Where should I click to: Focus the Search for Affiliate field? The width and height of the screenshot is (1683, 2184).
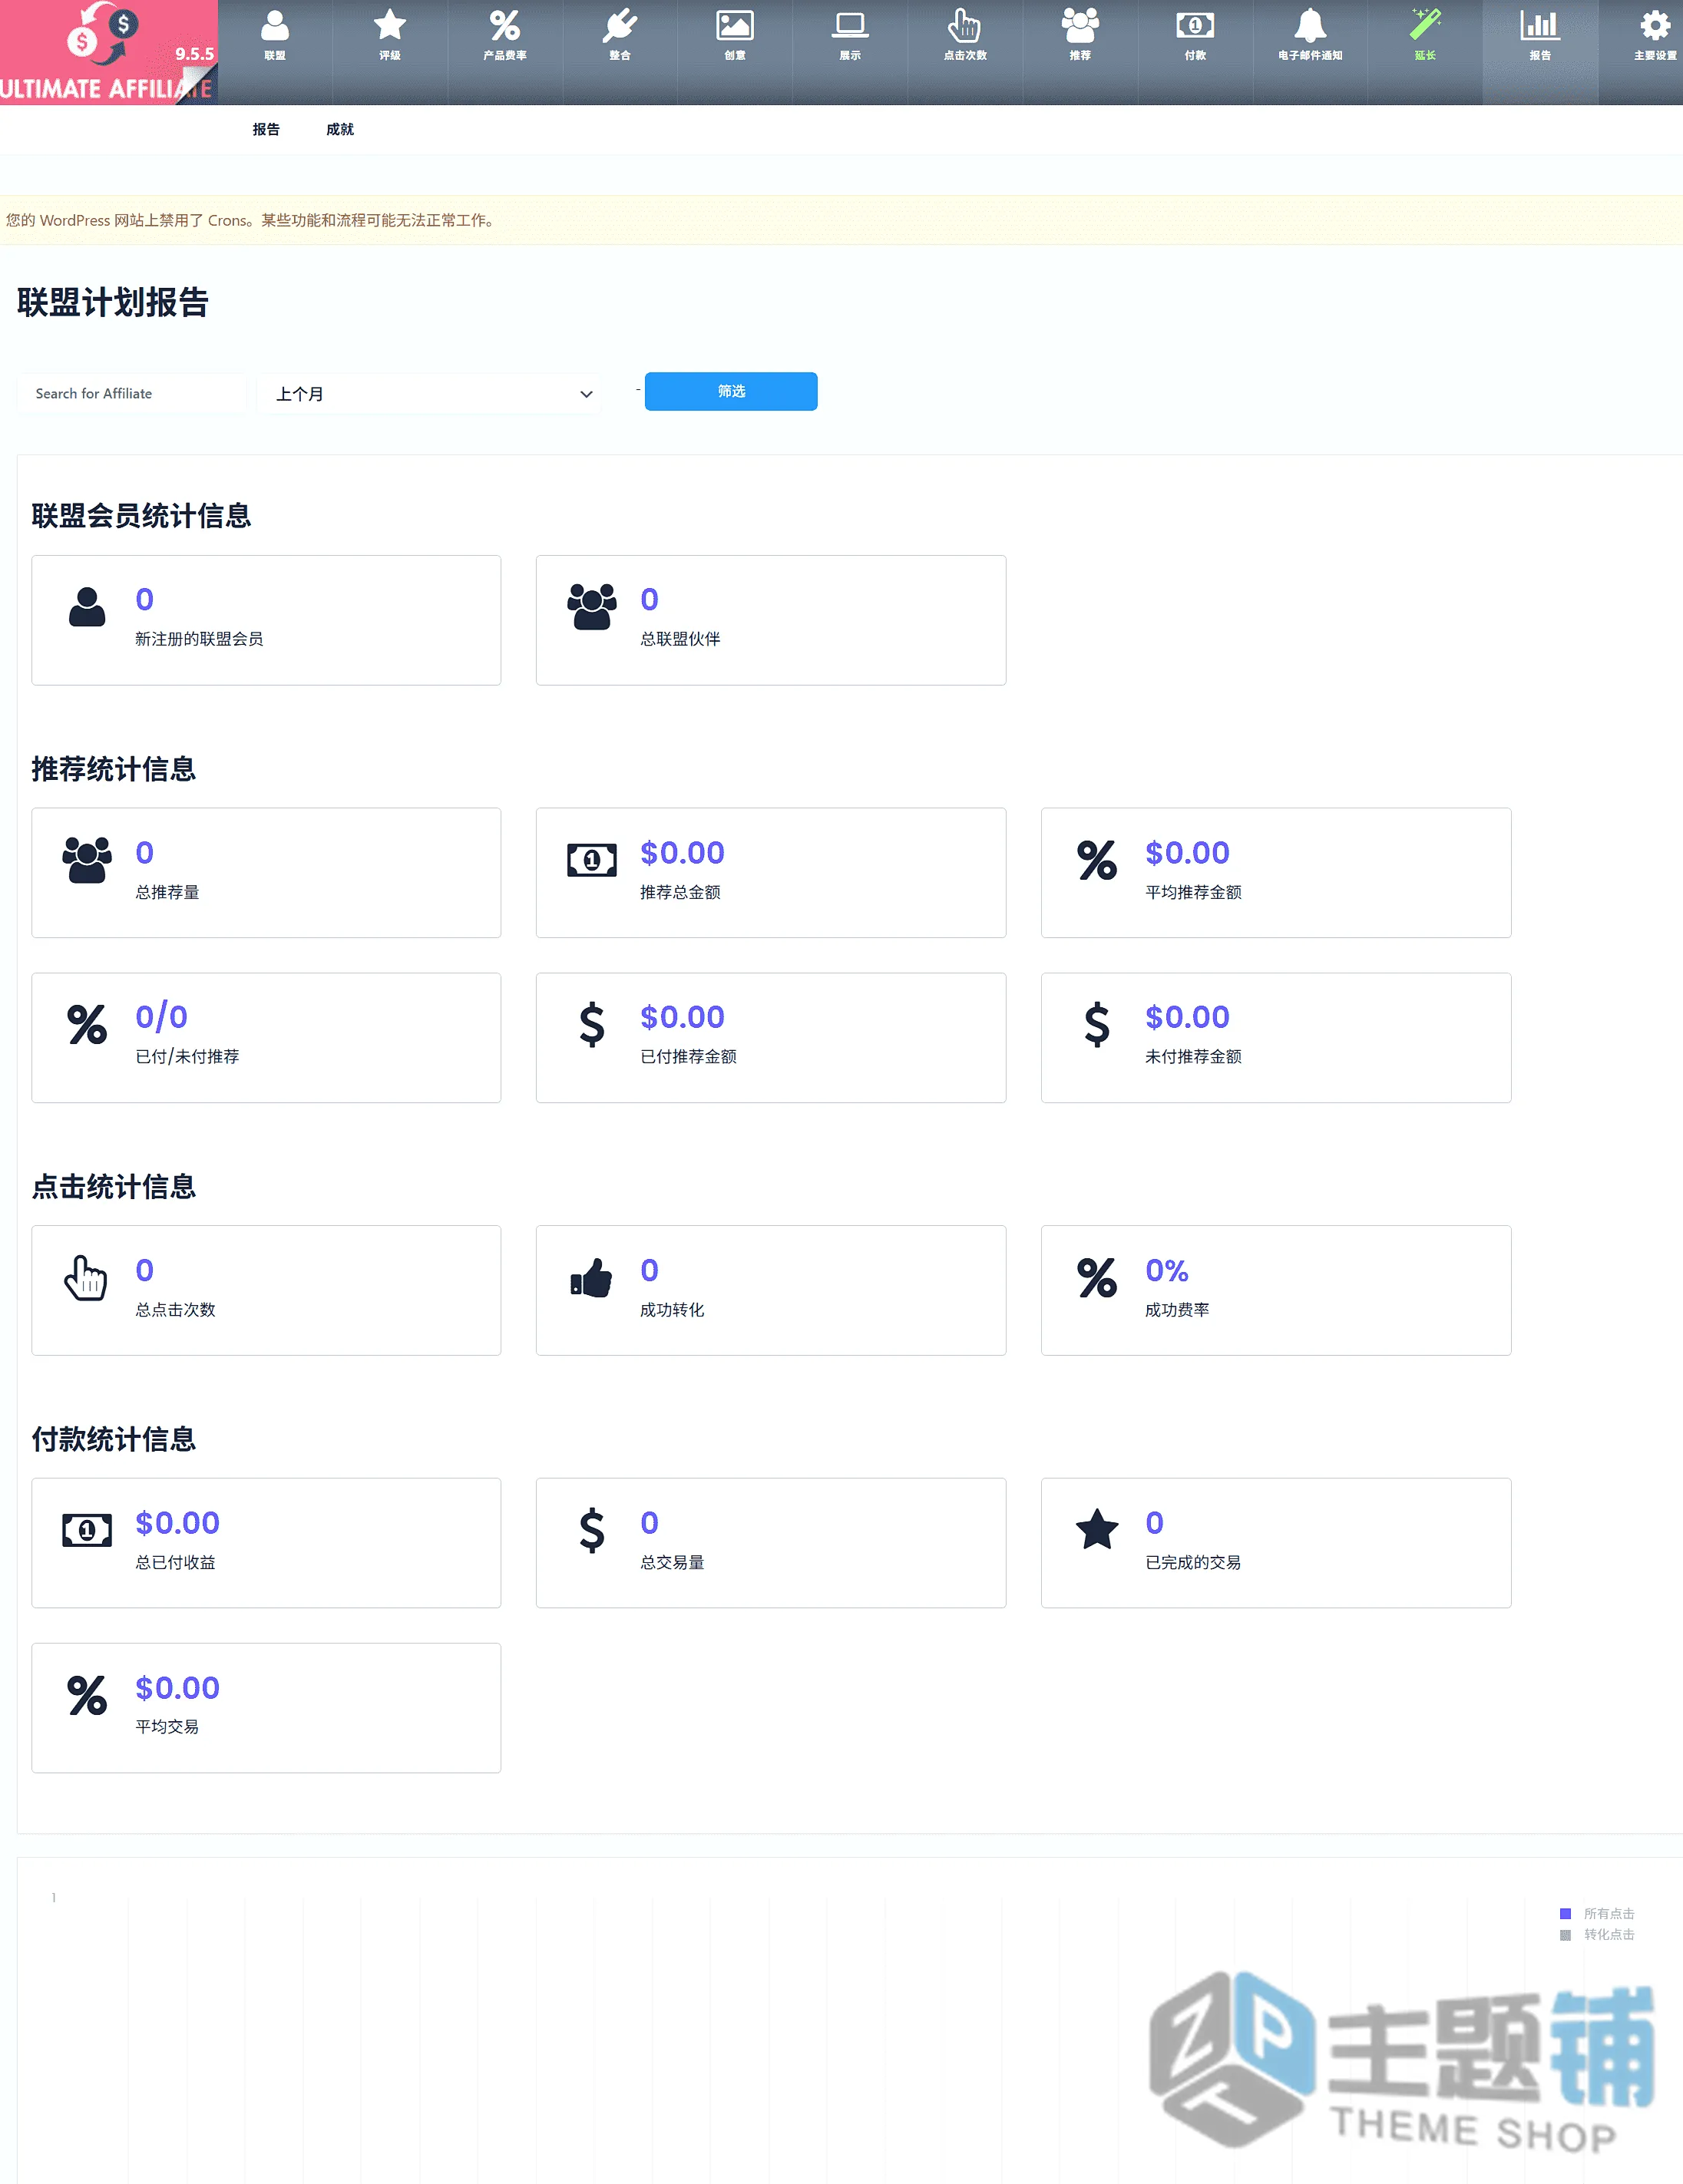[x=131, y=393]
